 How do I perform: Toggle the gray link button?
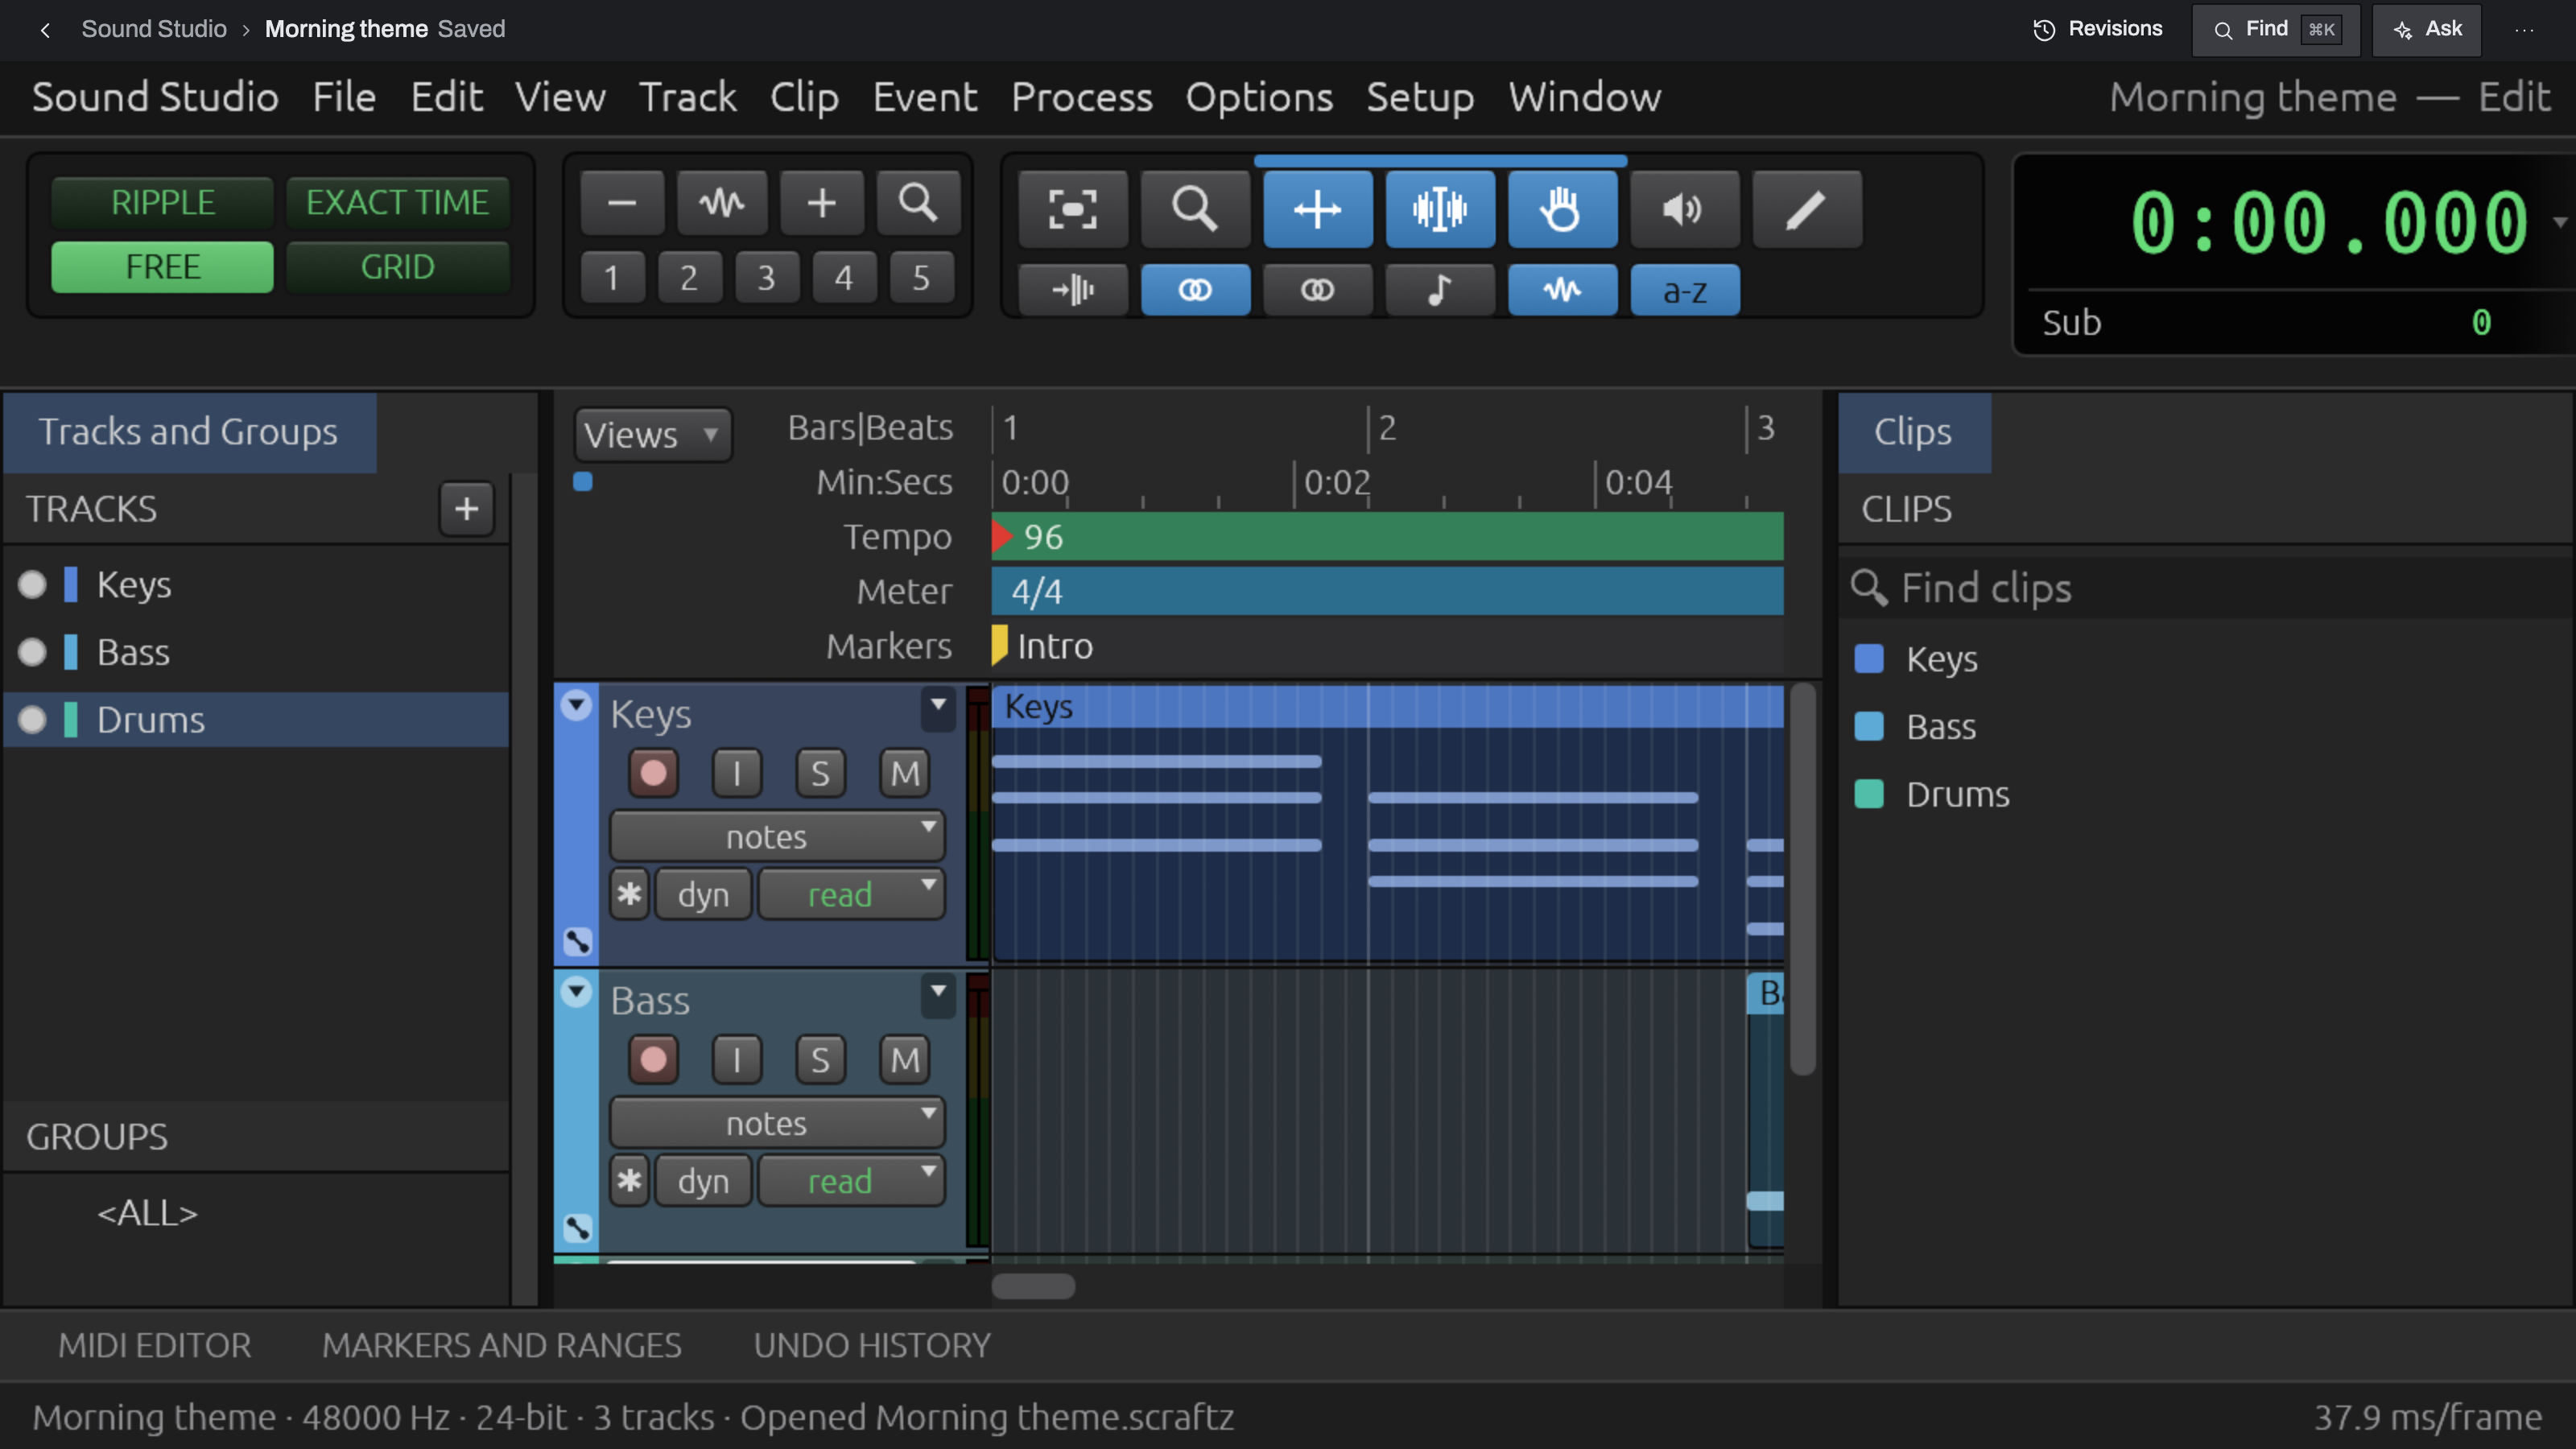[x=1317, y=290]
